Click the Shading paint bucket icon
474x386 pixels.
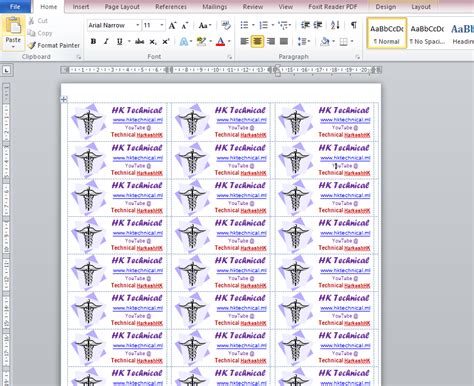pyautogui.click(x=325, y=42)
